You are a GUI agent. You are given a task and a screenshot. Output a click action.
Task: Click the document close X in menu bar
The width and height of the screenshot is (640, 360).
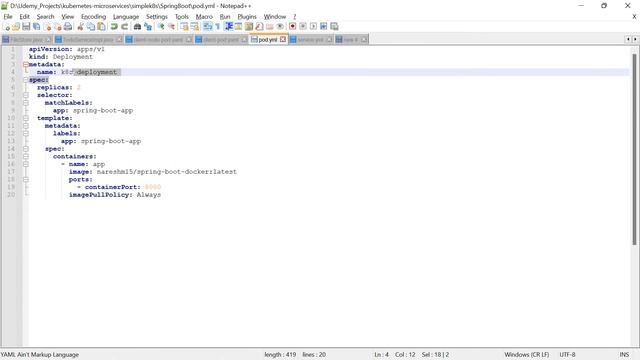(x=634, y=17)
